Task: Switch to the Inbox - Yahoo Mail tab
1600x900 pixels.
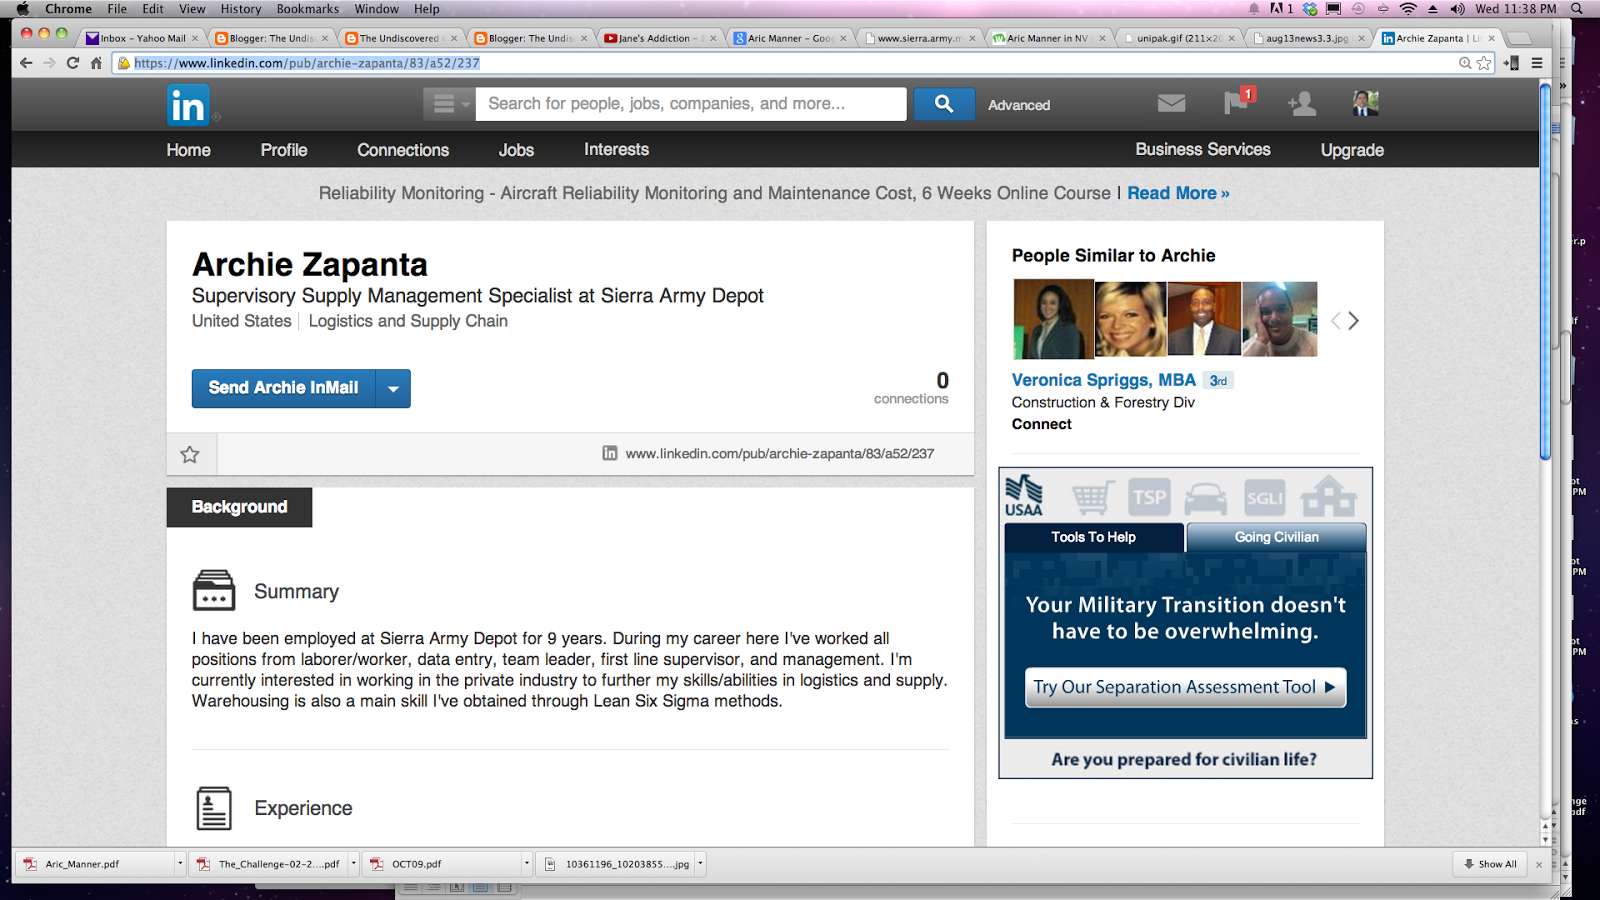Action: pyautogui.click(x=143, y=38)
